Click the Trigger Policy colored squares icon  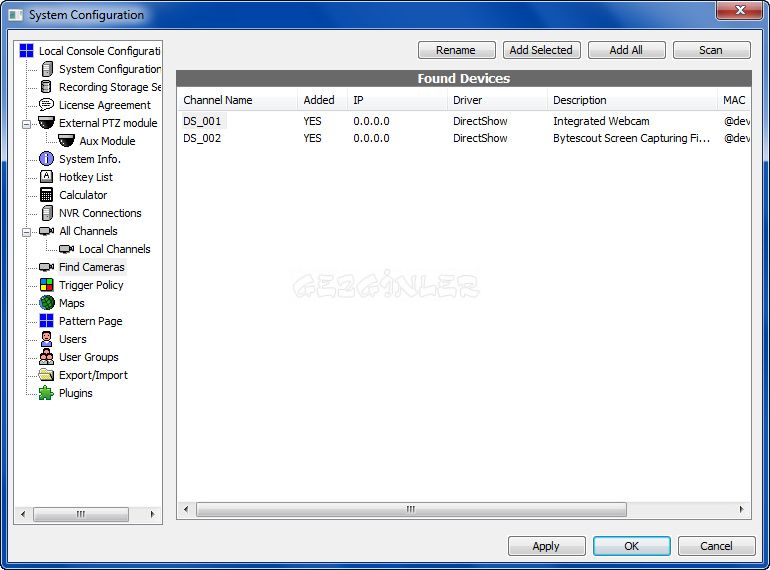[x=46, y=285]
